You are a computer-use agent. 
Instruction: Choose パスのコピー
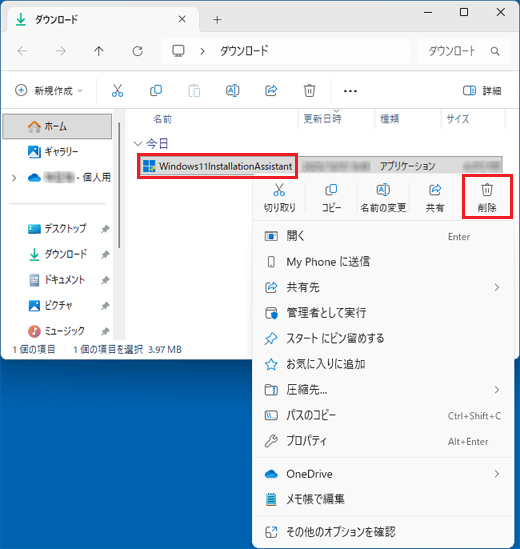[x=383, y=415]
